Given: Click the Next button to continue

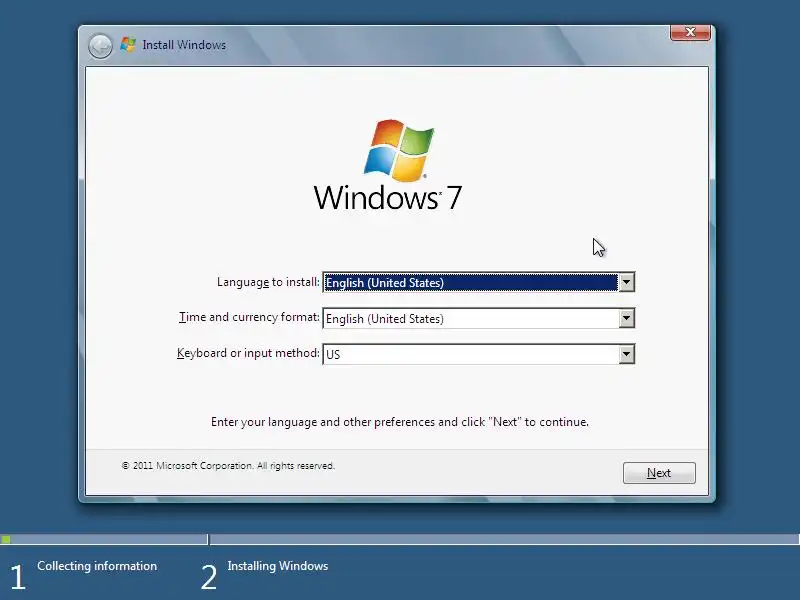Looking at the screenshot, I should pyautogui.click(x=659, y=473).
